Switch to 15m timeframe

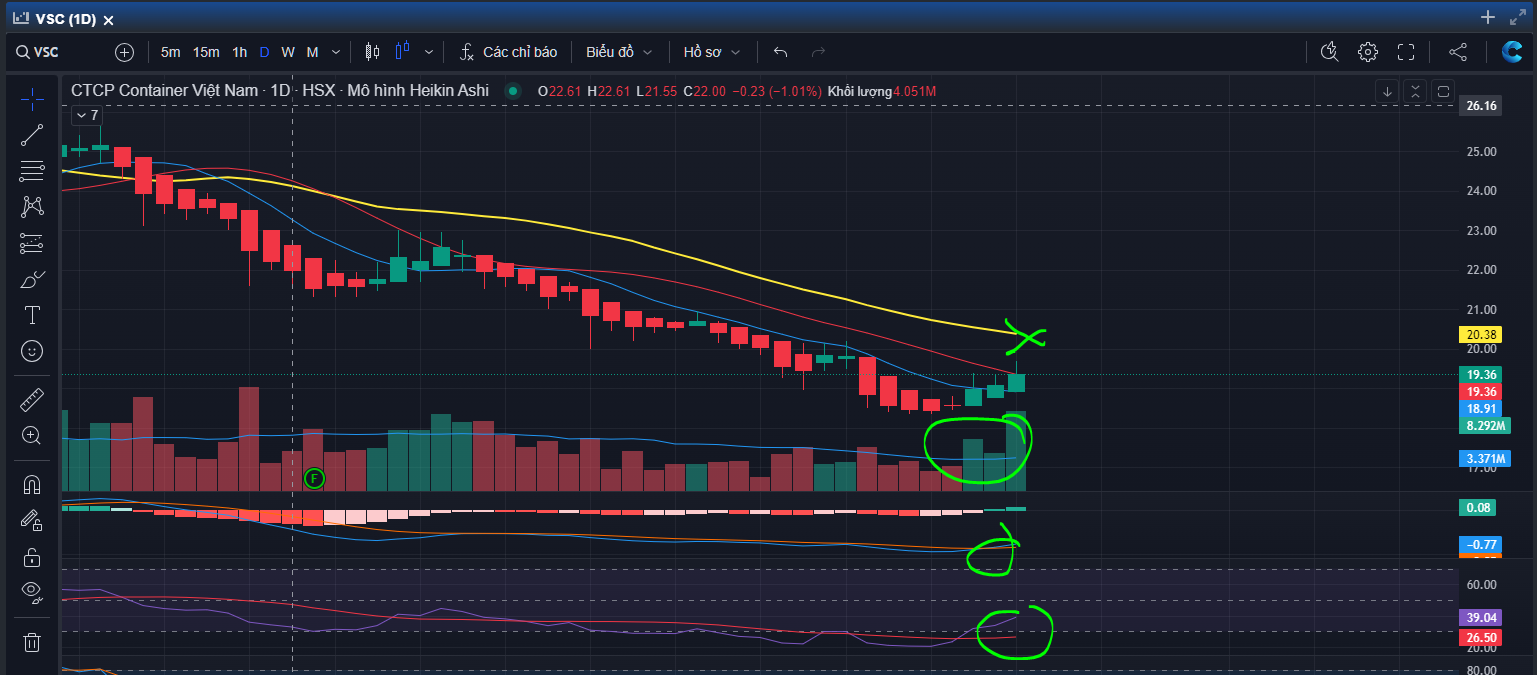206,52
